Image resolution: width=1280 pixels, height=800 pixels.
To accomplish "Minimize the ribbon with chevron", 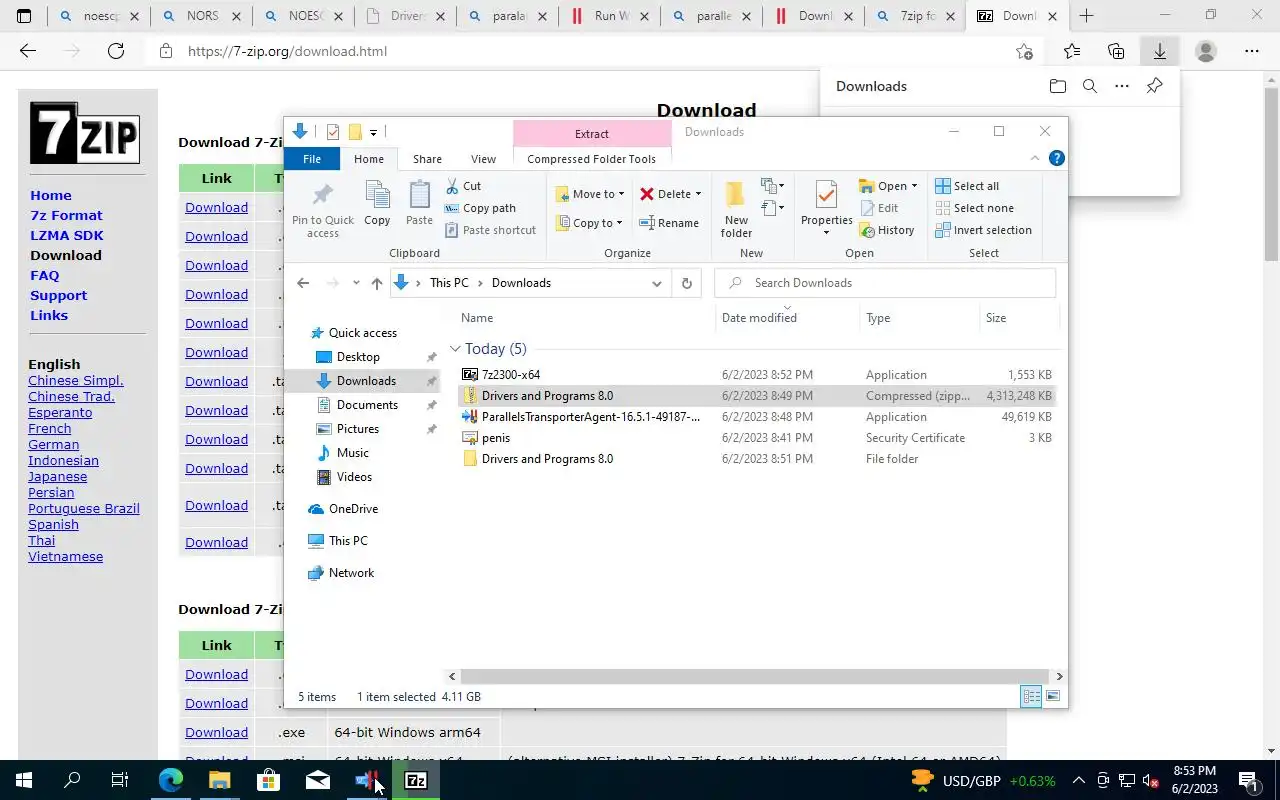I will coord(1035,158).
